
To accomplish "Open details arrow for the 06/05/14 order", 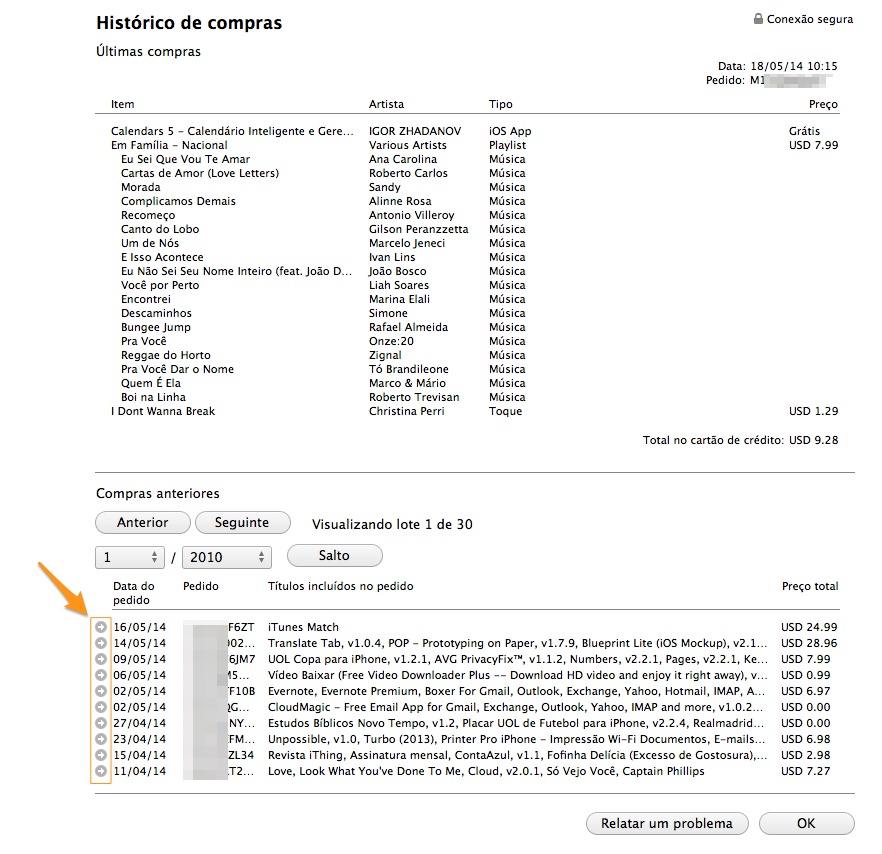I will 101,675.
